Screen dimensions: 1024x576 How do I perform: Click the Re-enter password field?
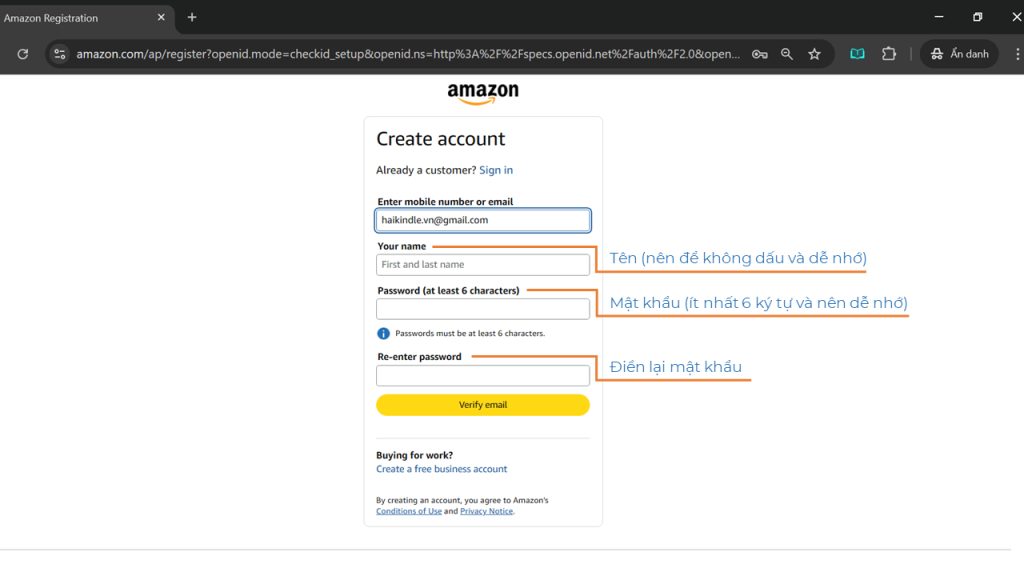(483, 376)
